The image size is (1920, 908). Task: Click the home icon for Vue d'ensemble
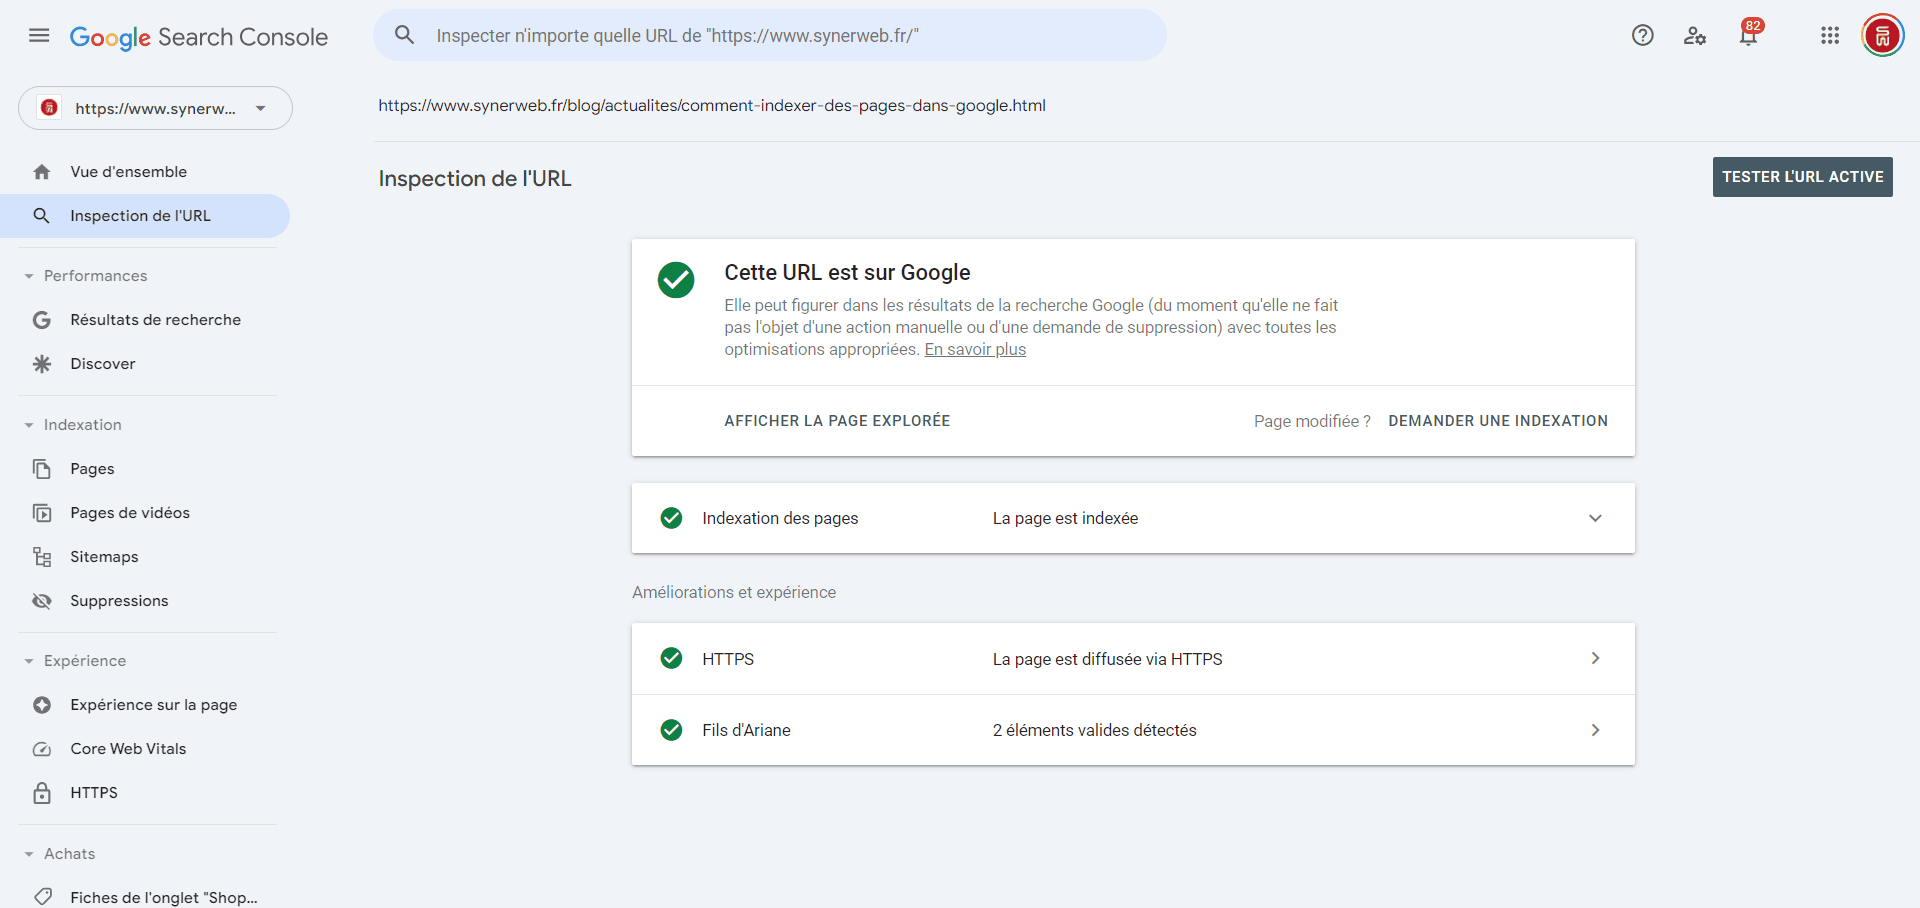point(42,172)
